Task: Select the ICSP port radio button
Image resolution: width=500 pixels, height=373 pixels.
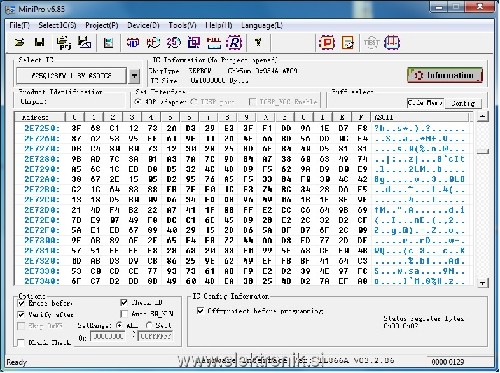Action: (x=194, y=102)
